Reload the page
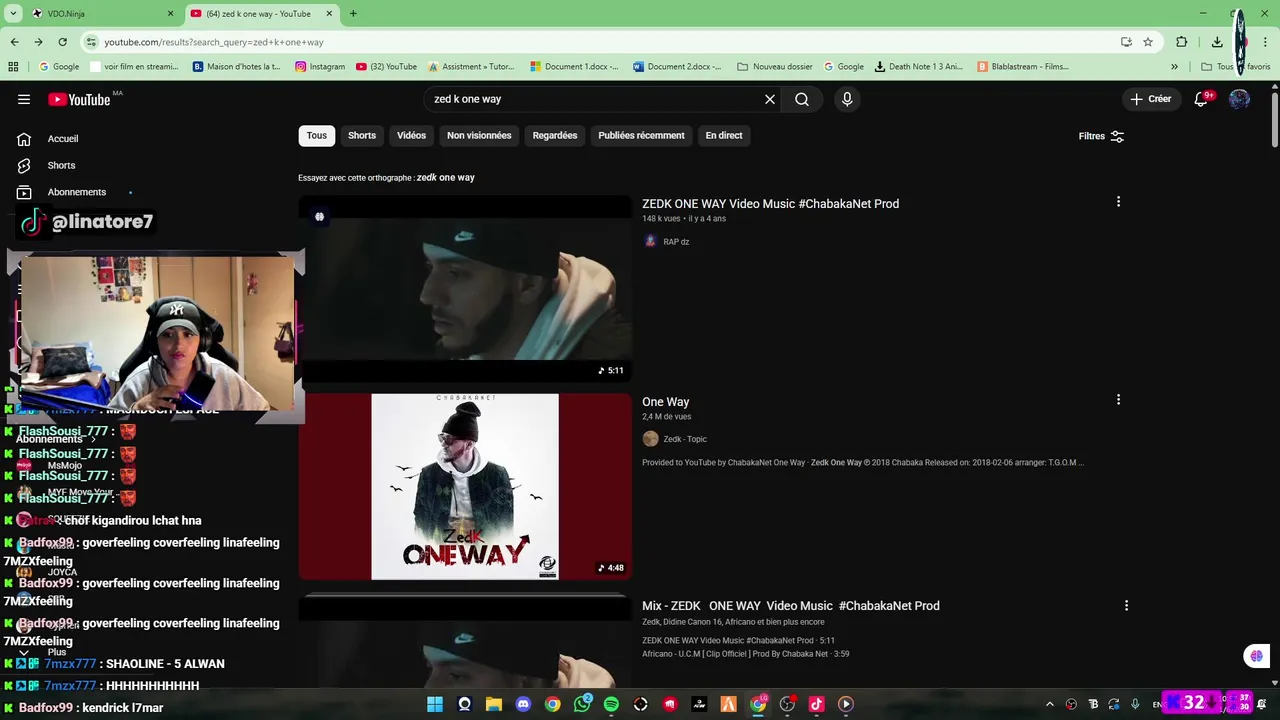The height and width of the screenshot is (720, 1280). (x=62, y=42)
